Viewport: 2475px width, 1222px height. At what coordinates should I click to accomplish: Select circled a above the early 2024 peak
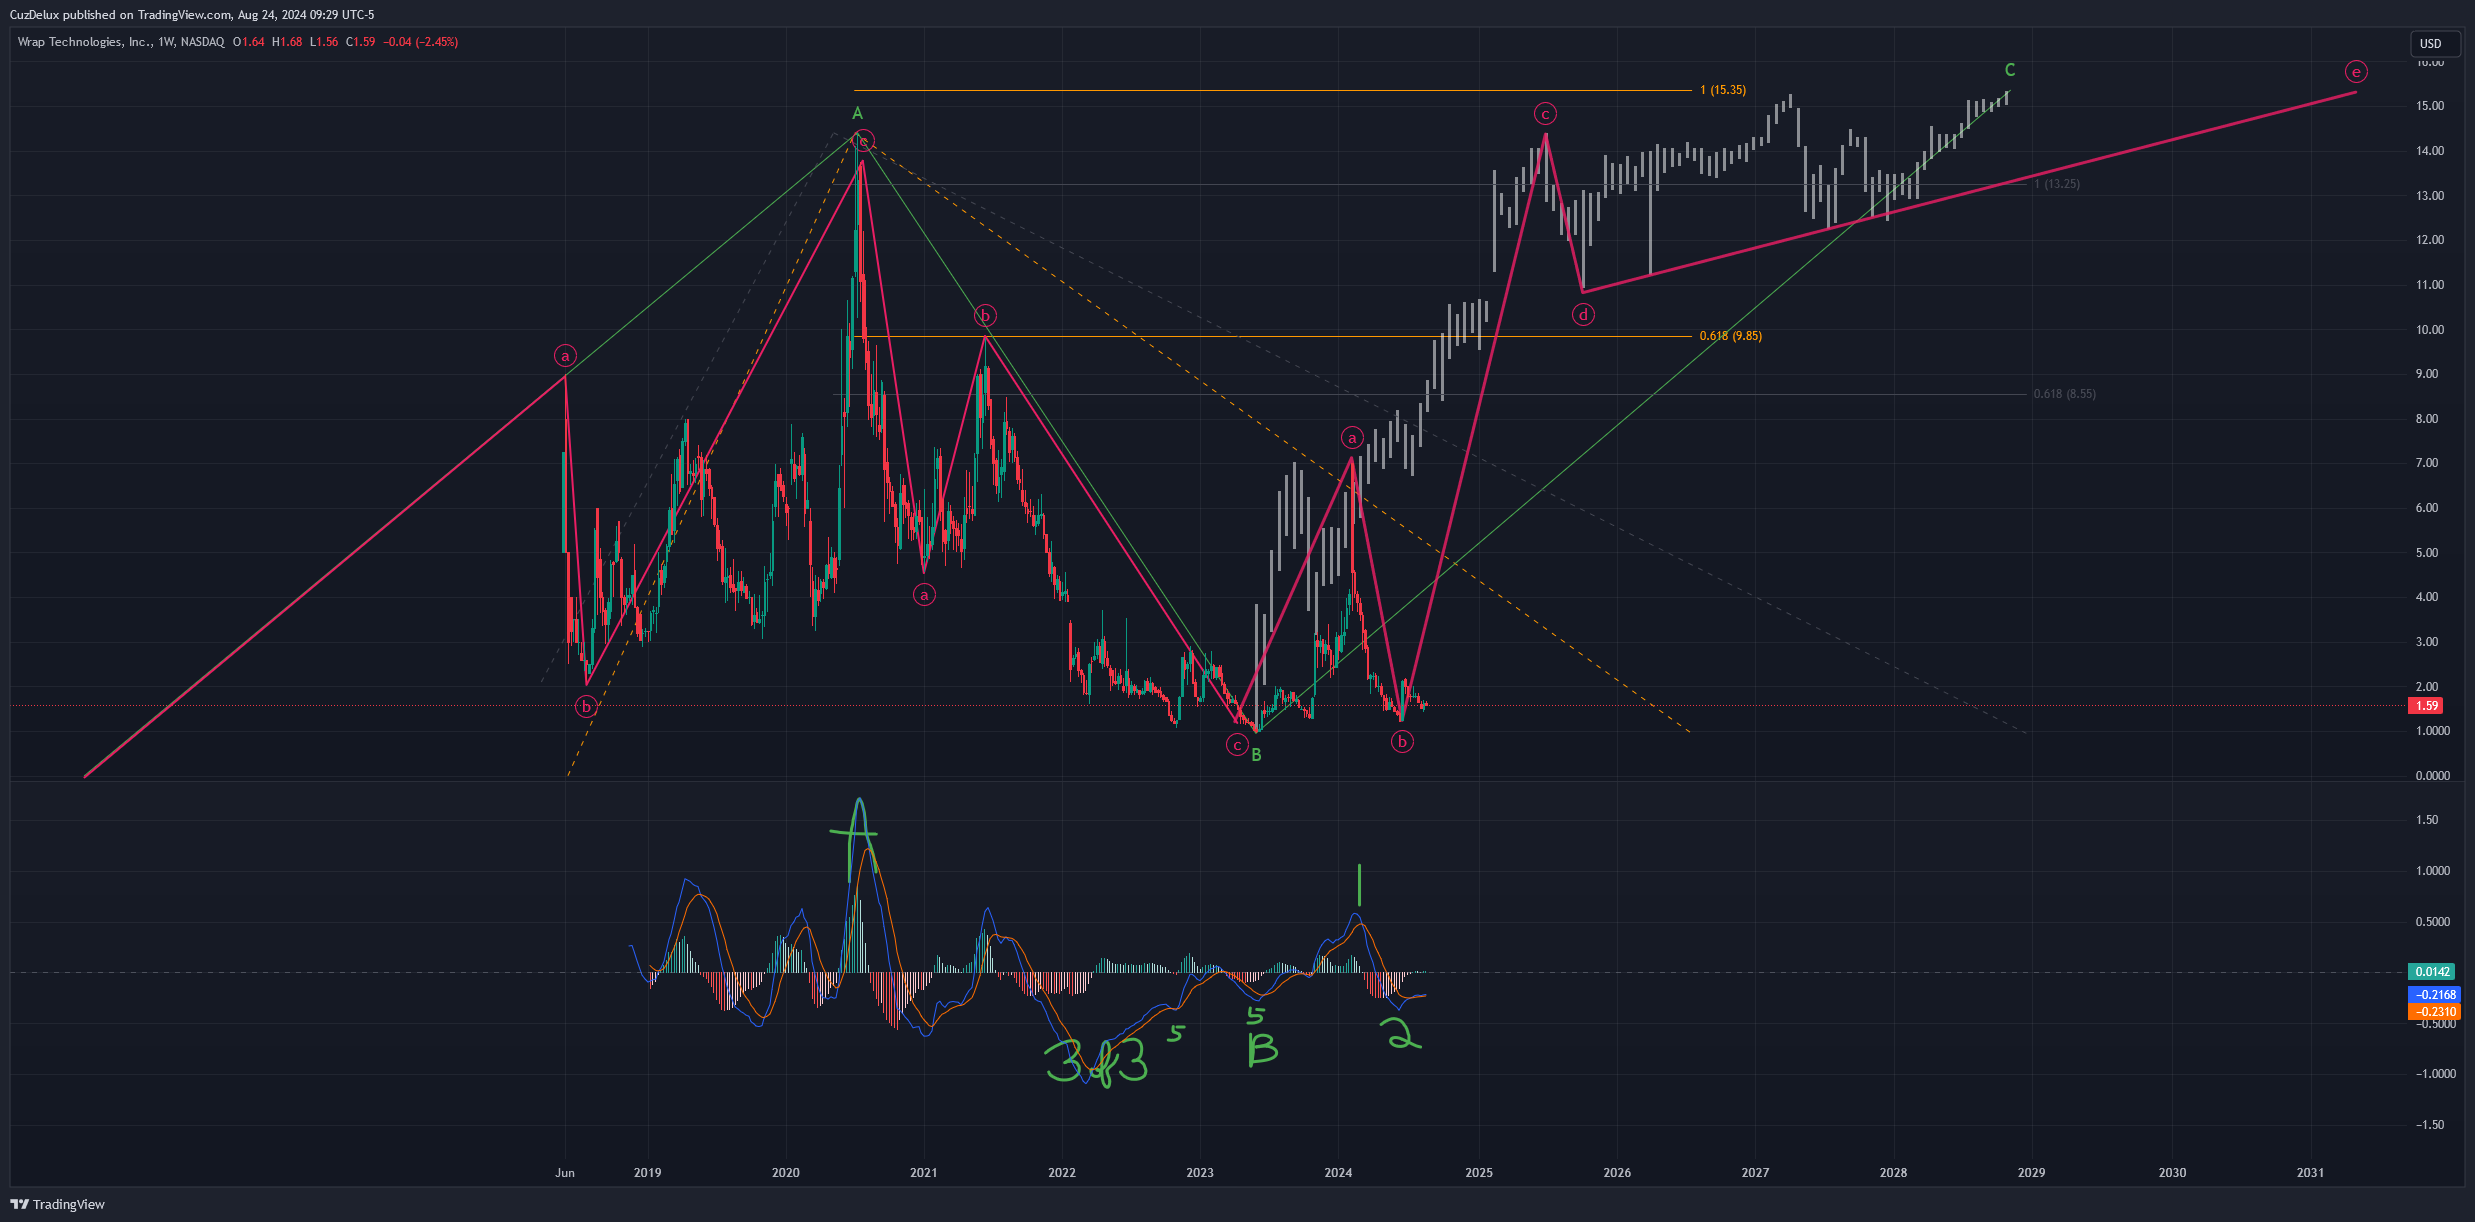(1352, 438)
